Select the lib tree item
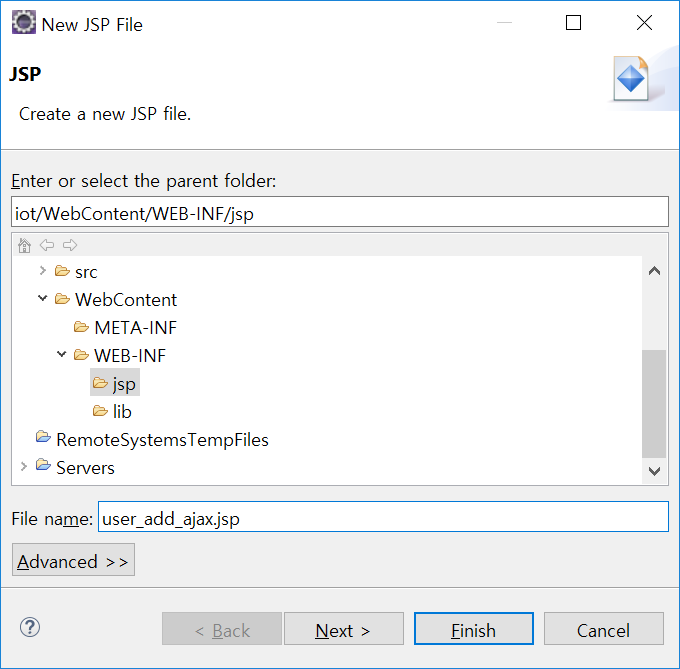The width and height of the screenshot is (680, 669). (122, 411)
